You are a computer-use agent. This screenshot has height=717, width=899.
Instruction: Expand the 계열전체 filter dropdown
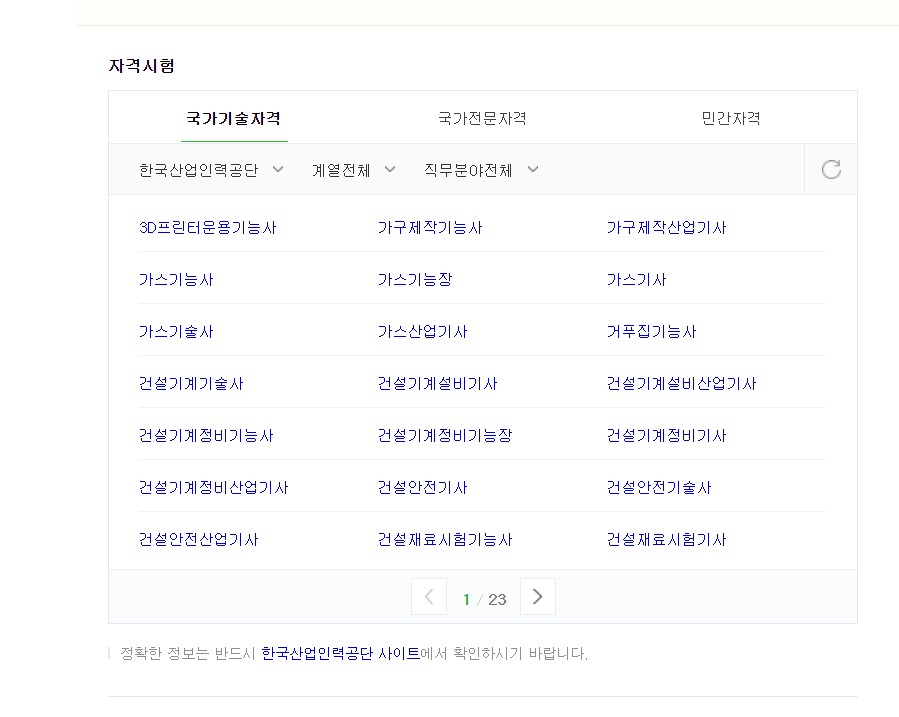(x=354, y=170)
